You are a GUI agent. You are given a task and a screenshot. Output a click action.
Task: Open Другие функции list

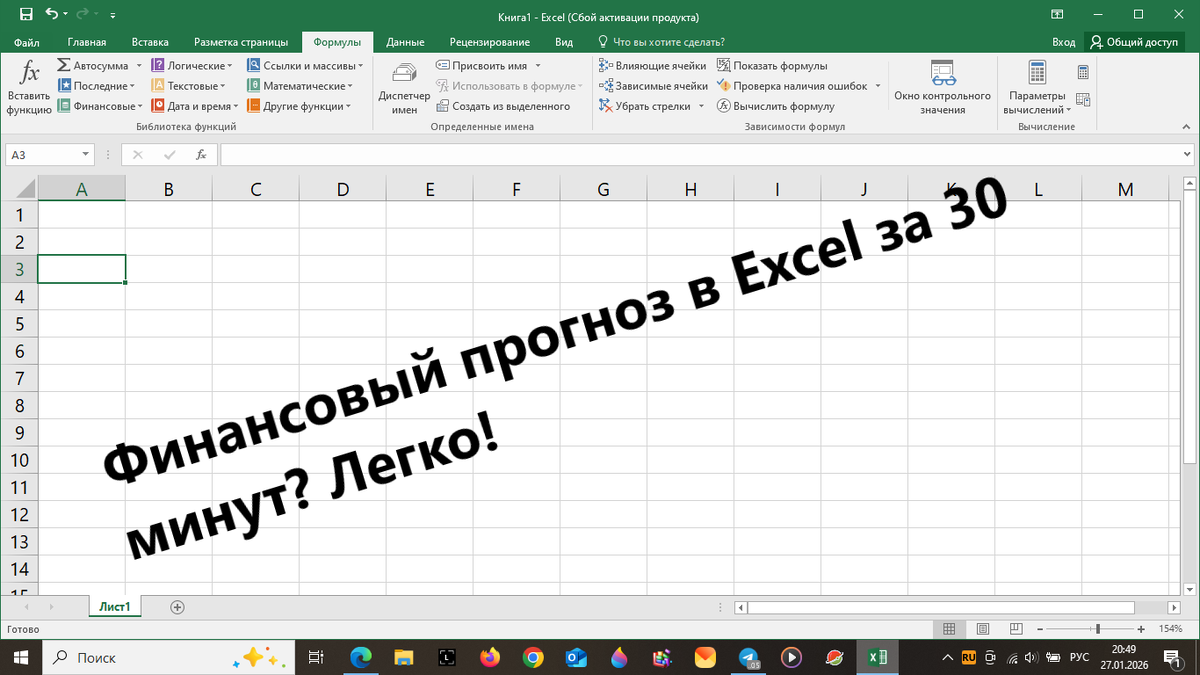[298, 106]
